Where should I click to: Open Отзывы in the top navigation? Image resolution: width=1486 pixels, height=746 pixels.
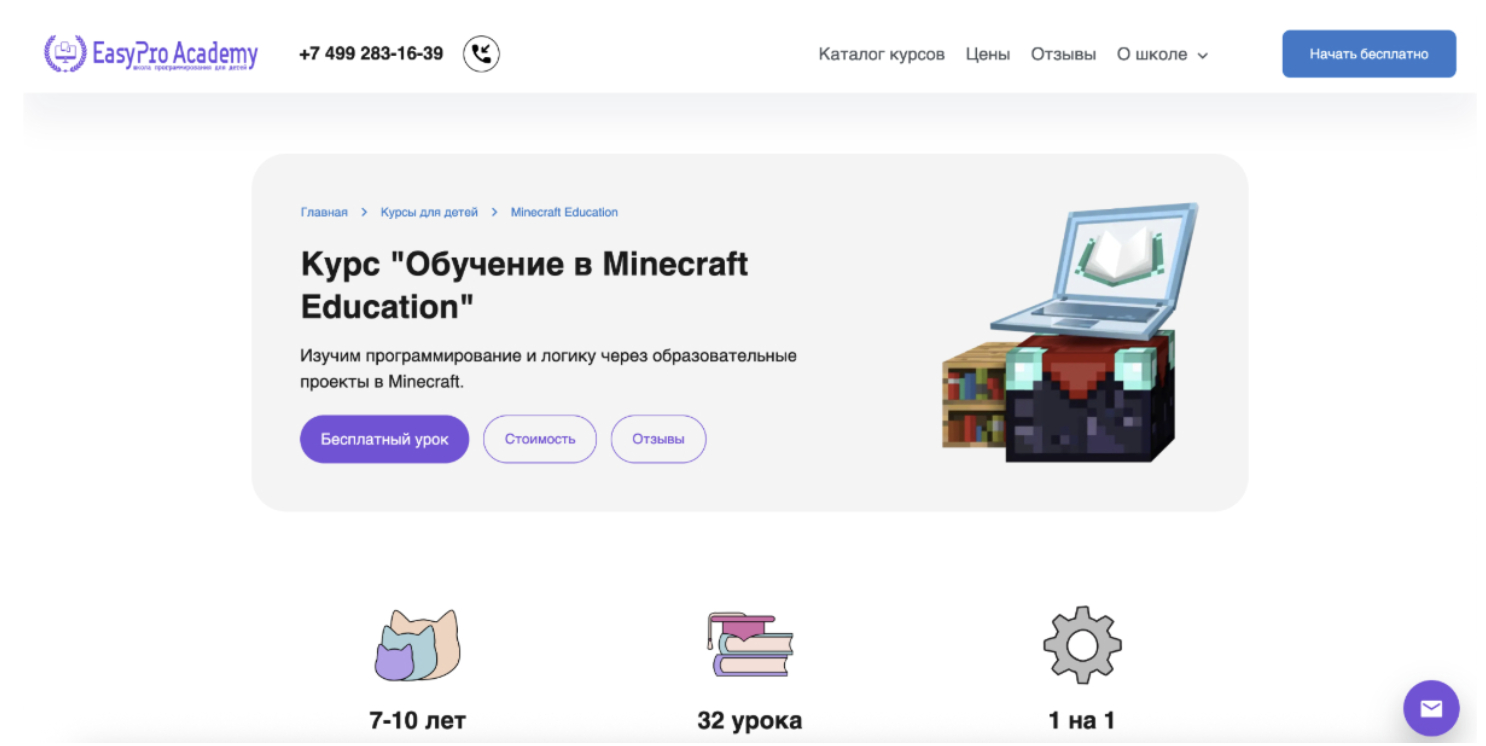click(x=1063, y=54)
